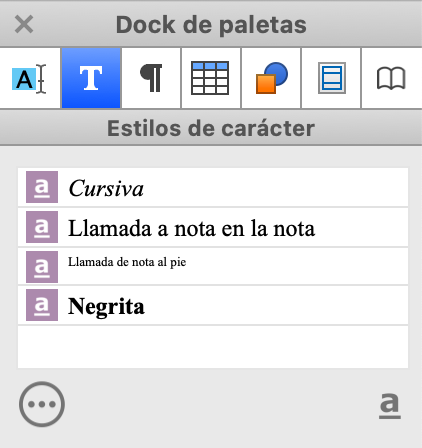The width and height of the screenshot is (422, 448).
Task: Open the paragraph styles pilcrow palette
Action: (151, 78)
